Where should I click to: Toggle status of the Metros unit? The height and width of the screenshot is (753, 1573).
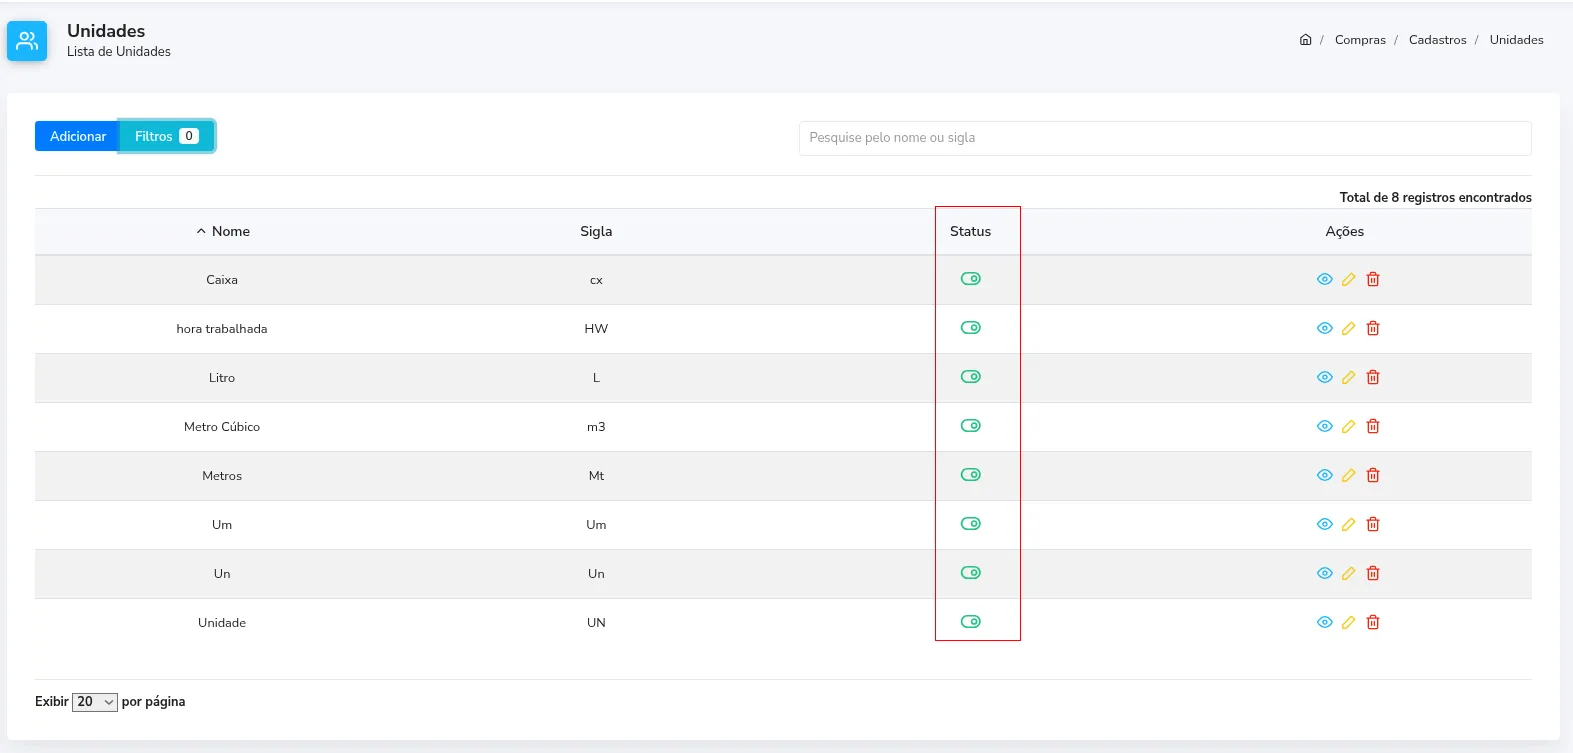(x=971, y=475)
